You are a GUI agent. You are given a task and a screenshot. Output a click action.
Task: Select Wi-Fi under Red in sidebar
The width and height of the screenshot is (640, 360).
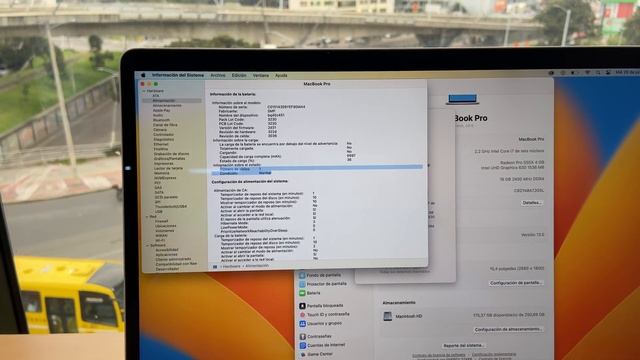click(160, 240)
